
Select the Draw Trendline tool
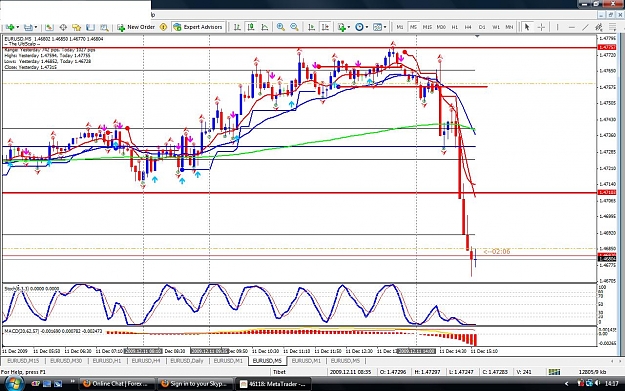coord(585,27)
